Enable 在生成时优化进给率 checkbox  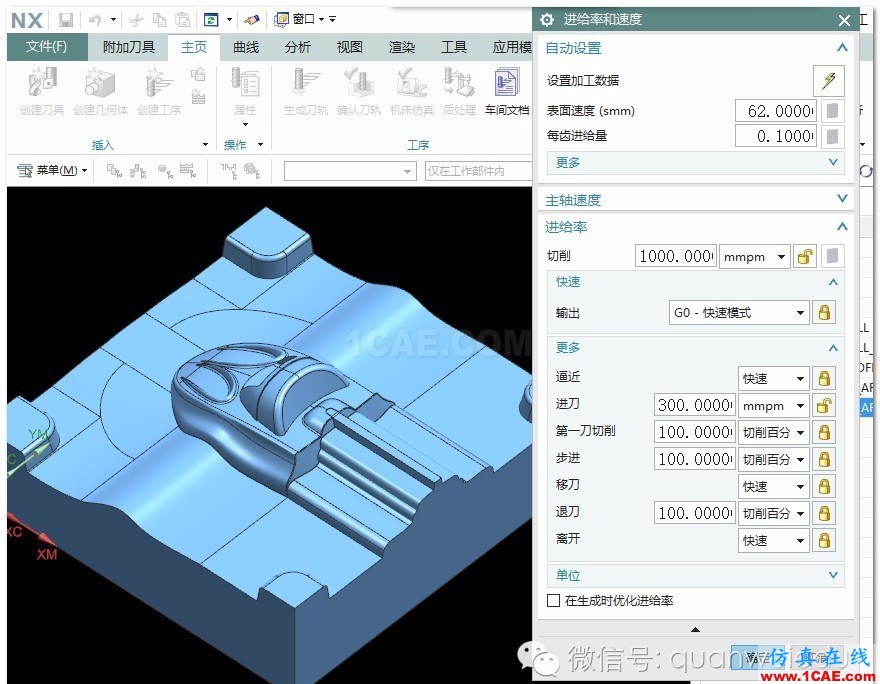[553, 600]
